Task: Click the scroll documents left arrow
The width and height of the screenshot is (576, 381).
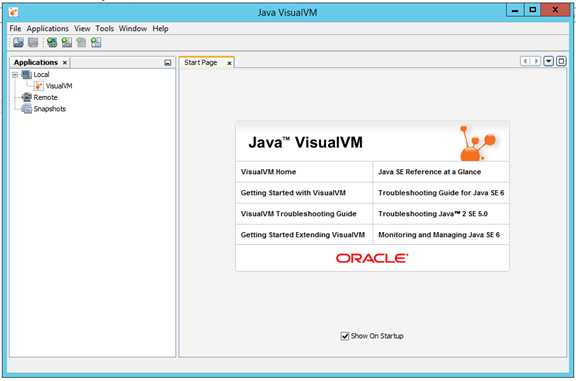Action: pyautogui.click(x=525, y=61)
